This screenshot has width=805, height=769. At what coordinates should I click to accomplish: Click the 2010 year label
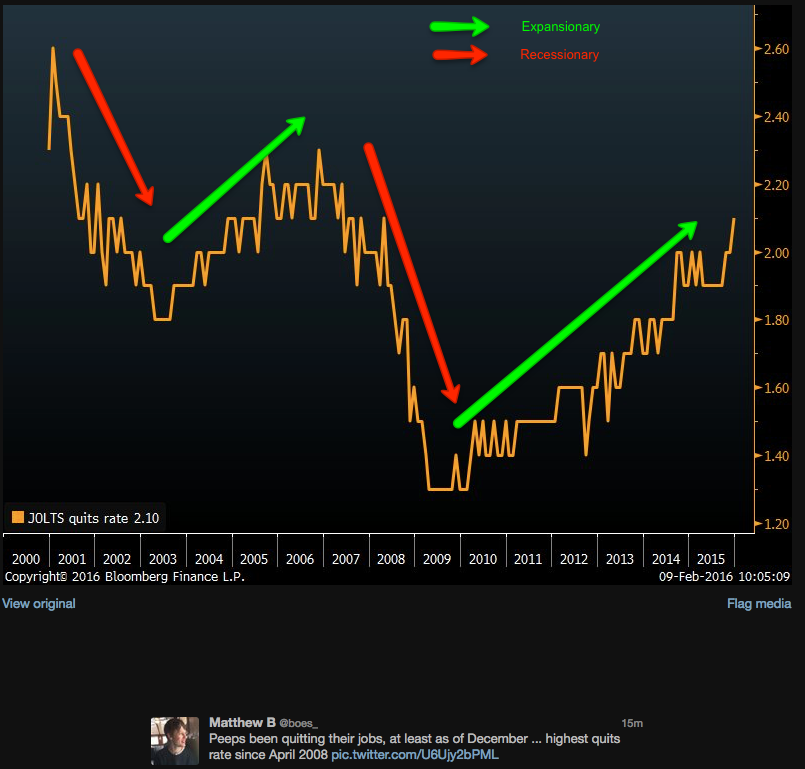pyautogui.click(x=483, y=559)
